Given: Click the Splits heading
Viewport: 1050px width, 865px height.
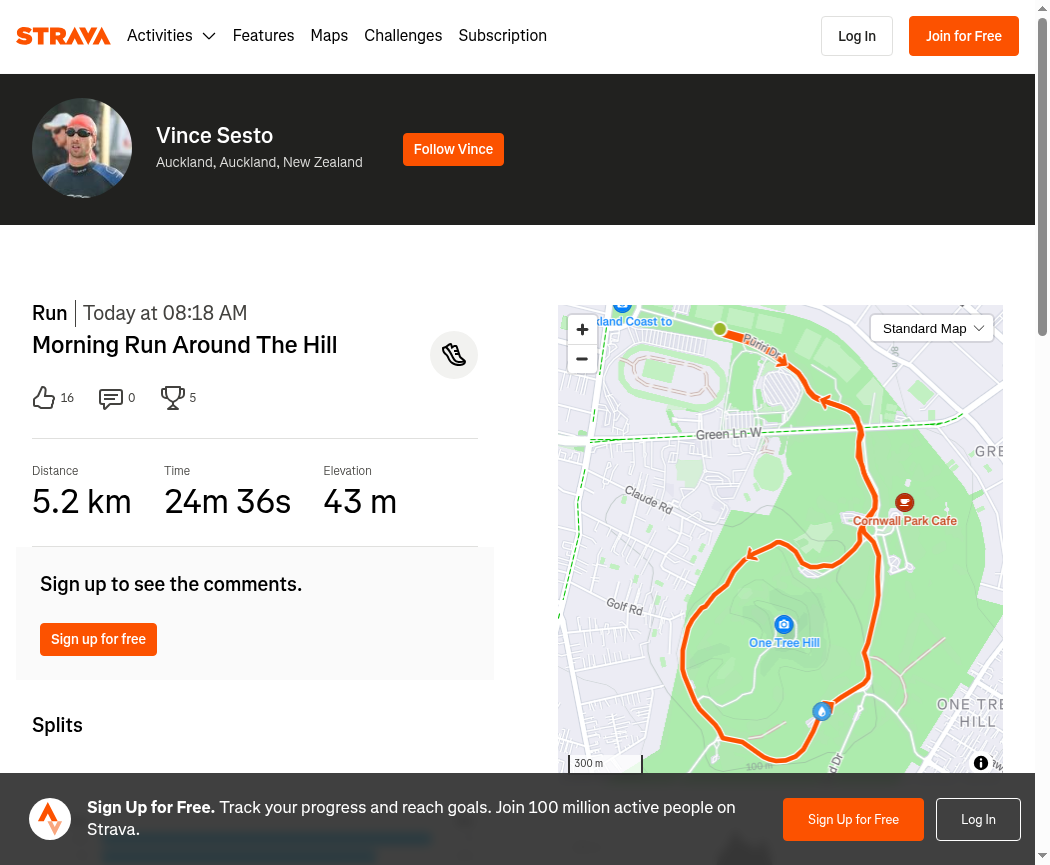Looking at the screenshot, I should click(x=58, y=725).
